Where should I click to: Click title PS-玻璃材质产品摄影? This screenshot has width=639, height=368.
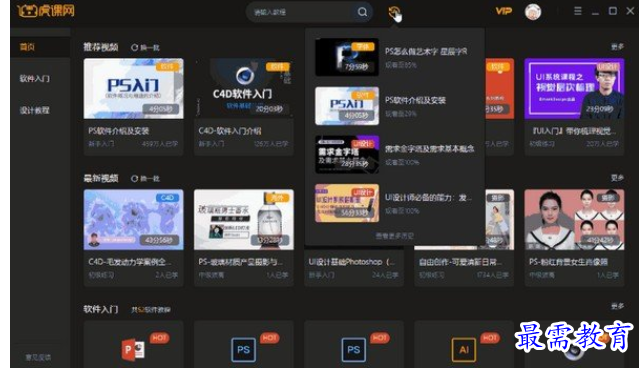coord(240,262)
